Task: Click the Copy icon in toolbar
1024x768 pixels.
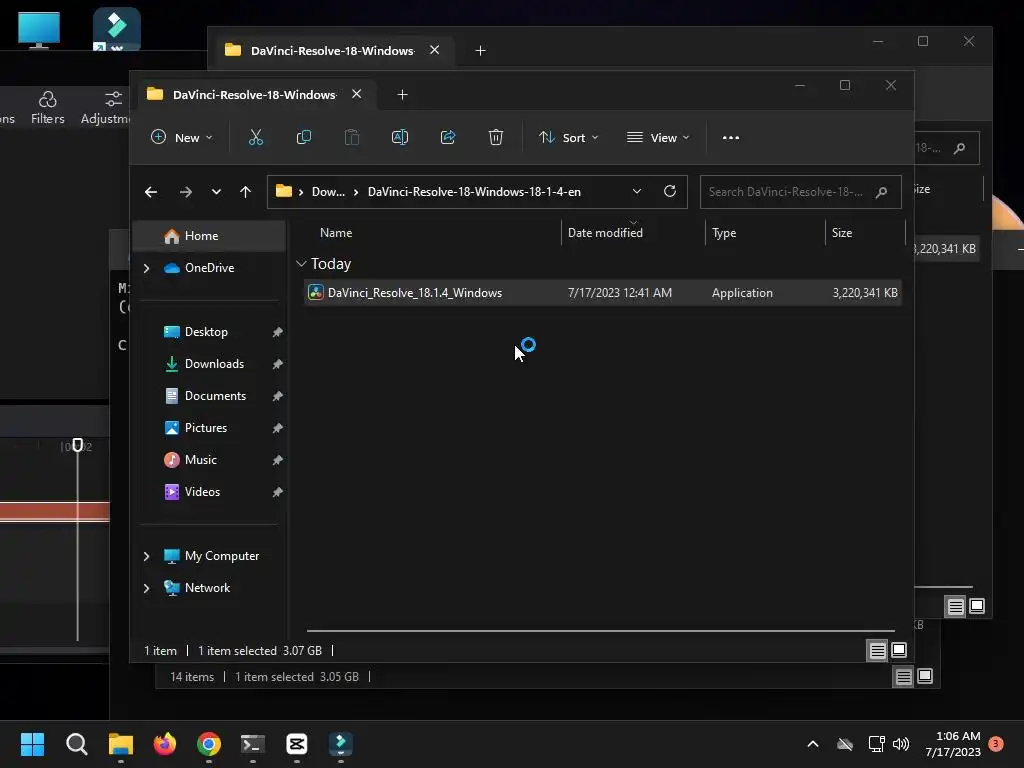Action: point(304,138)
